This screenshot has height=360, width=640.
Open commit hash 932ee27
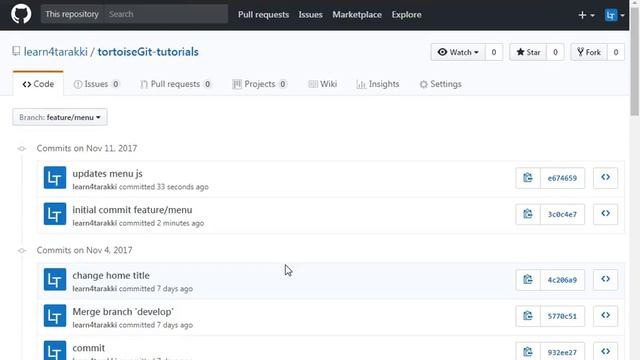tap(562, 351)
